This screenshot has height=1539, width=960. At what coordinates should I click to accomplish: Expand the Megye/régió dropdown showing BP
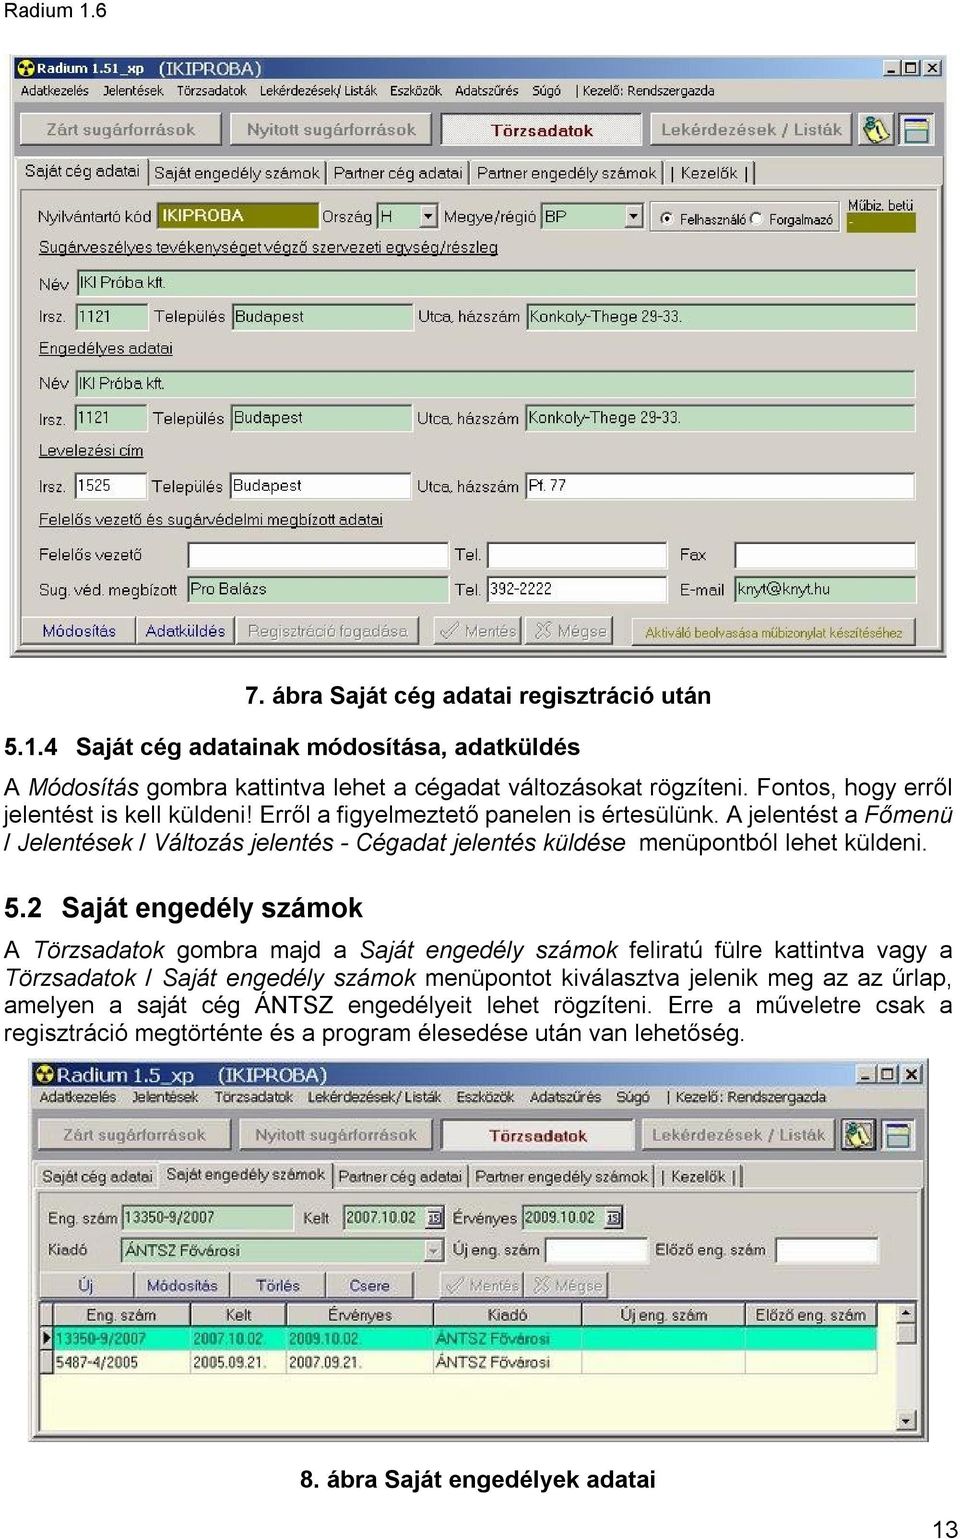click(x=633, y=216)
